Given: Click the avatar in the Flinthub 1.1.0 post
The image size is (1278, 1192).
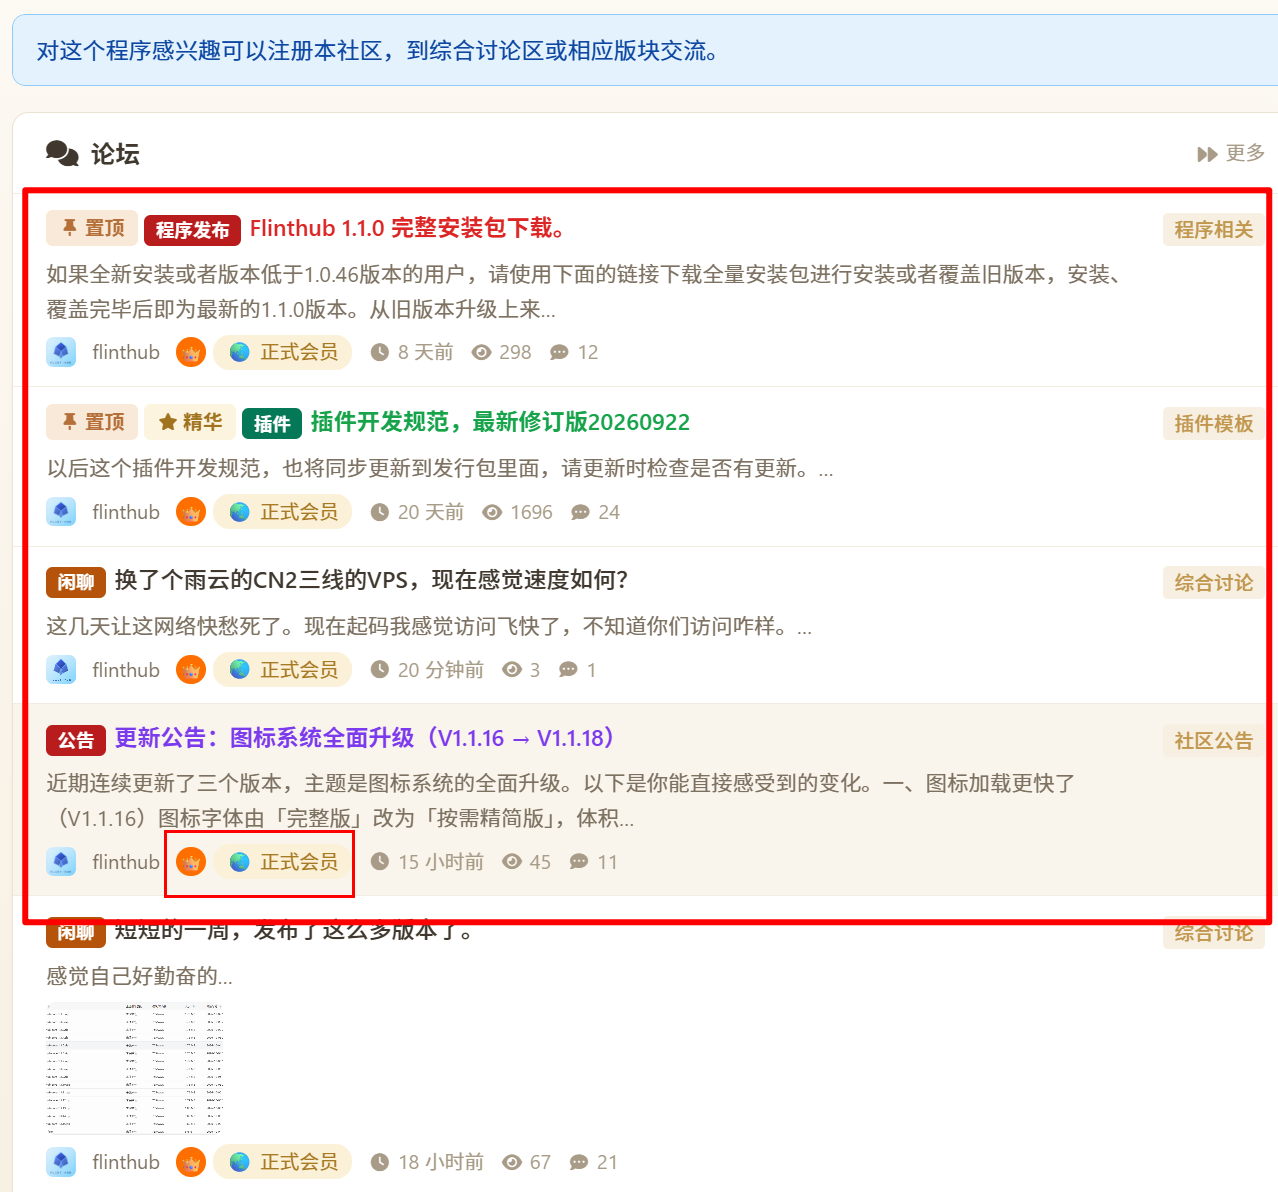Looking at the screenshot, I should (61, 352).
